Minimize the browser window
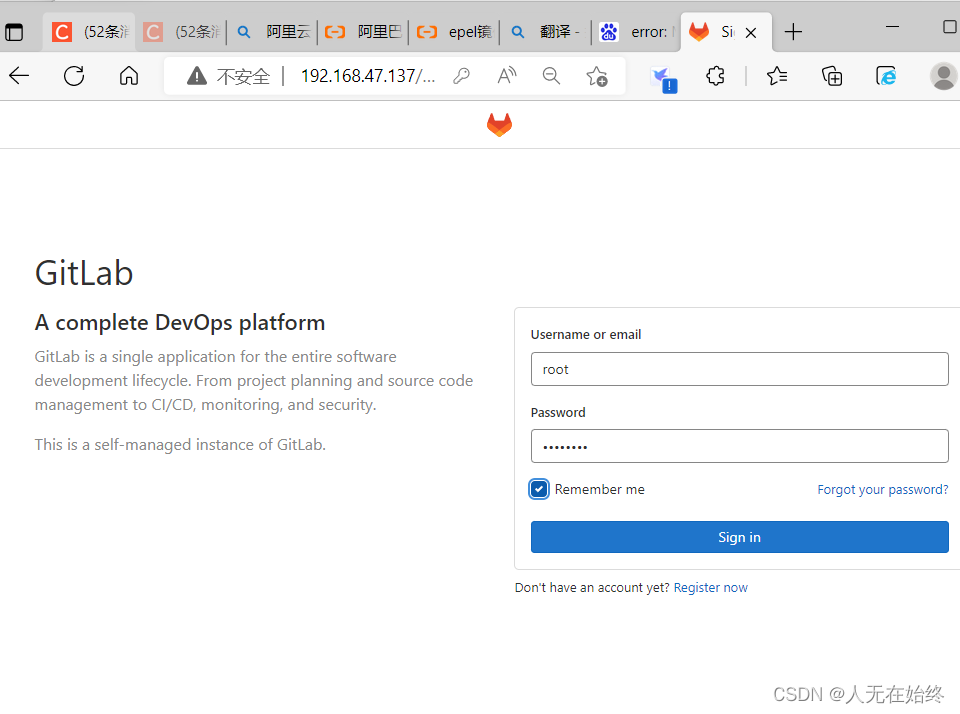 [x=893, y=27]
